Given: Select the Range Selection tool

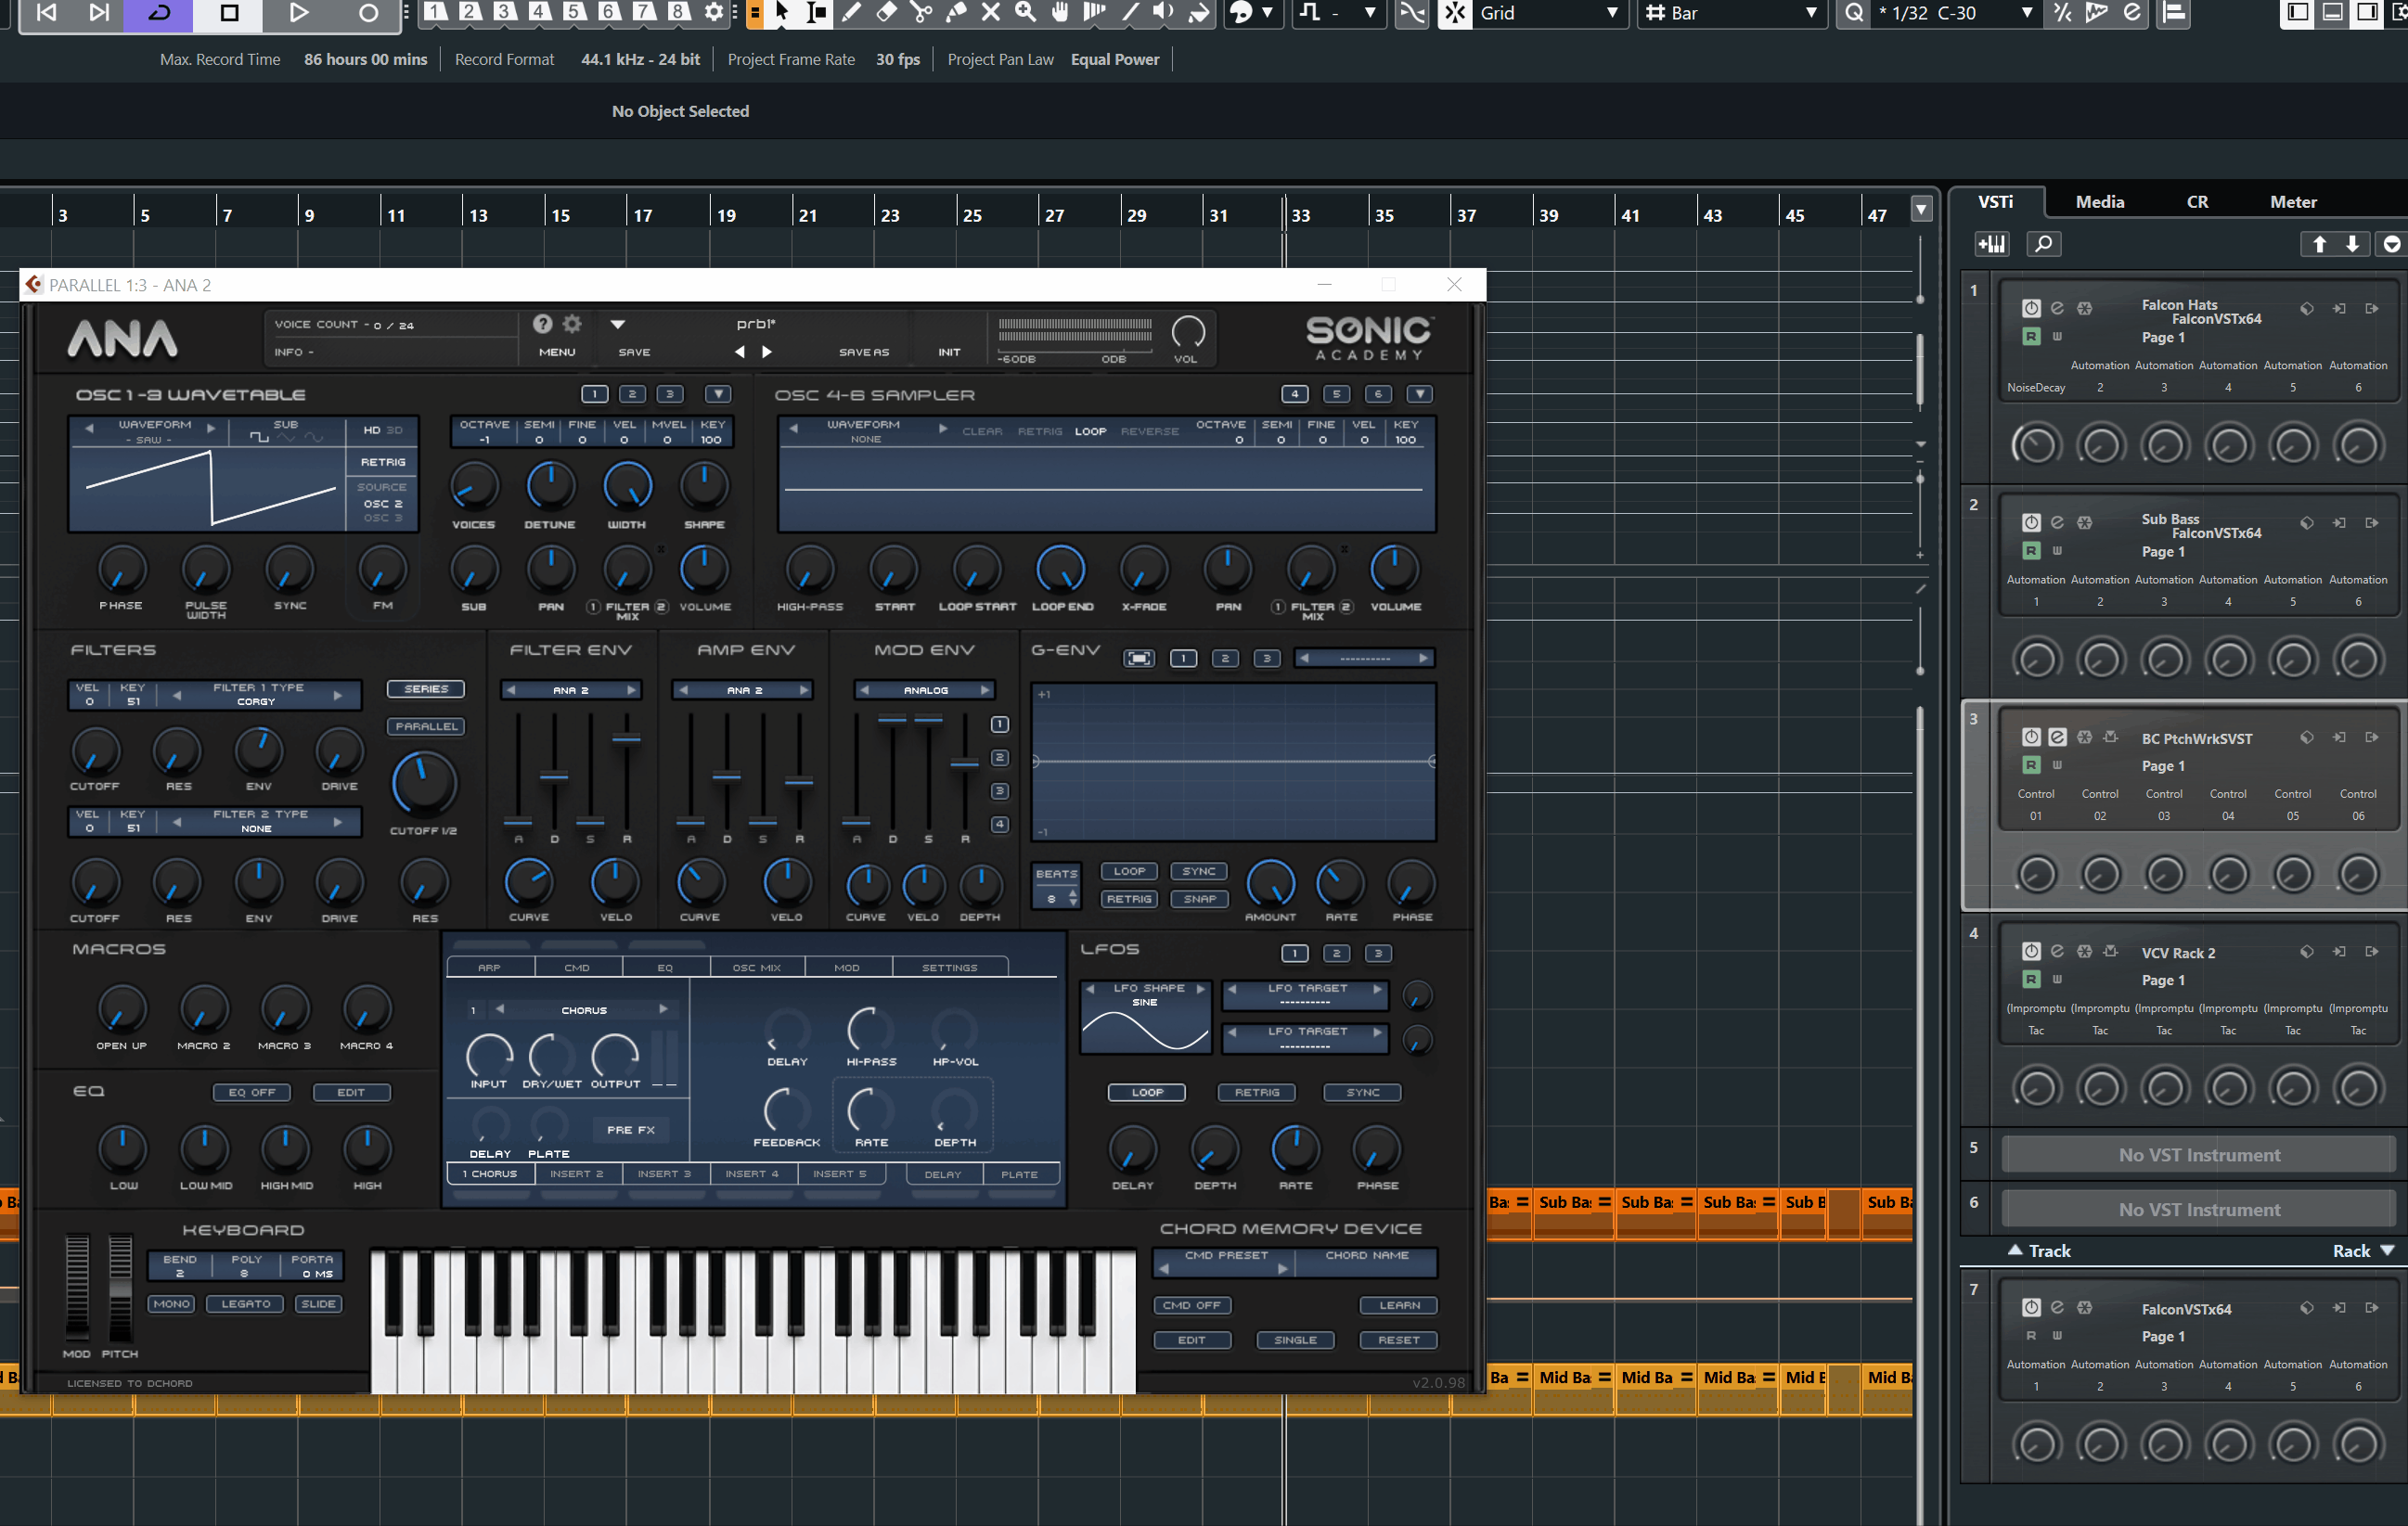Looking at the screenshot, I should 816,12.
